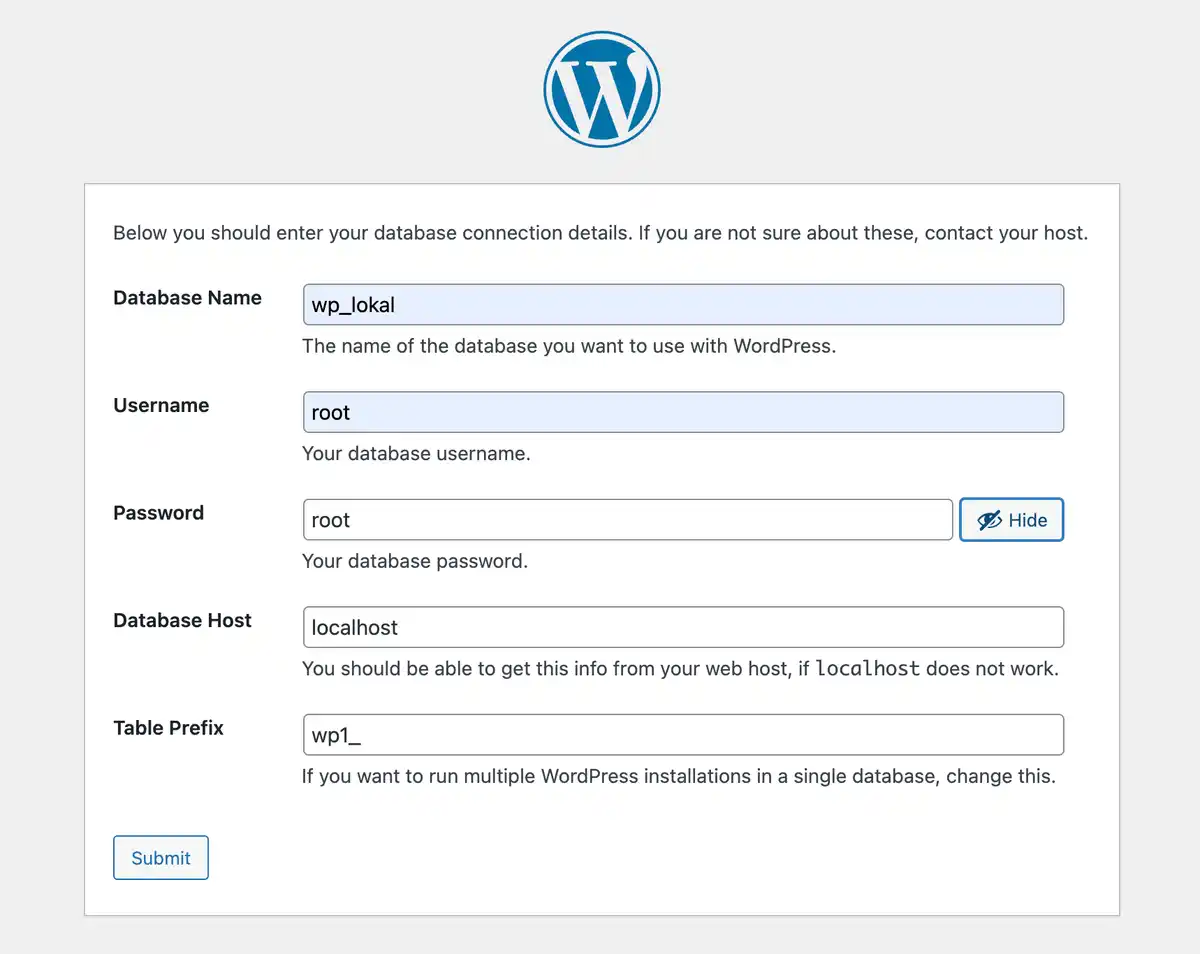Viewport: 1200px width, 954px height.
Task: Click the Database Host field showing localhost
Action: (x=683, y=627)
